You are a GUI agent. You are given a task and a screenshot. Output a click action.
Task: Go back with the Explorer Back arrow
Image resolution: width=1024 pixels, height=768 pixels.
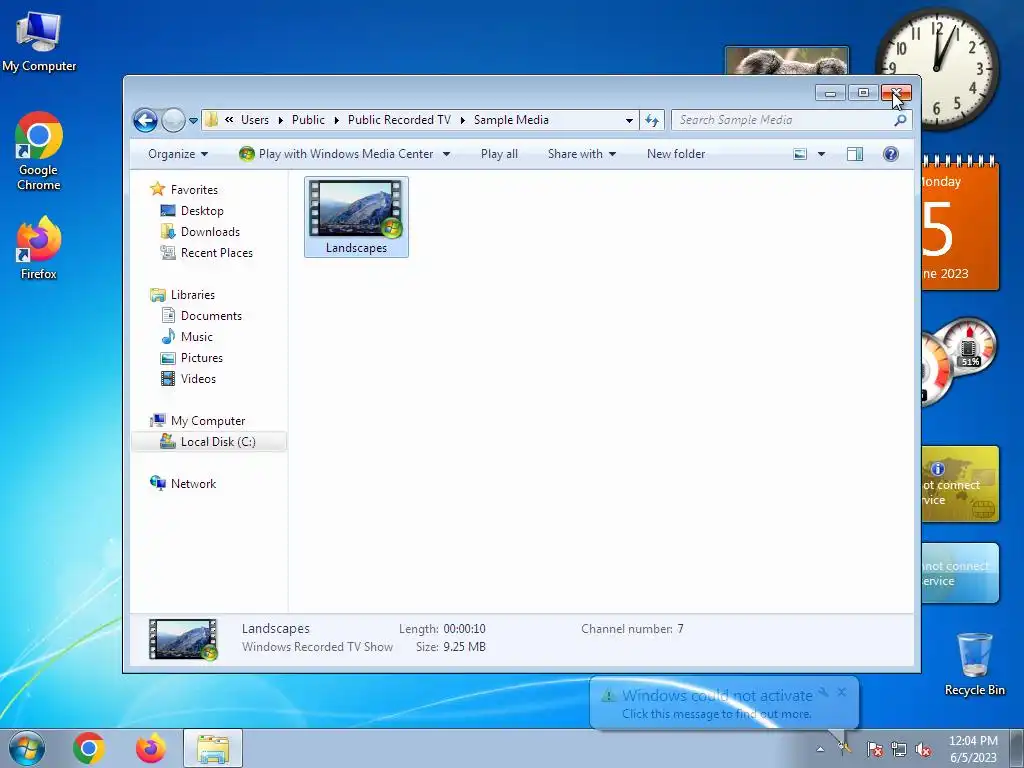(145, 120)
